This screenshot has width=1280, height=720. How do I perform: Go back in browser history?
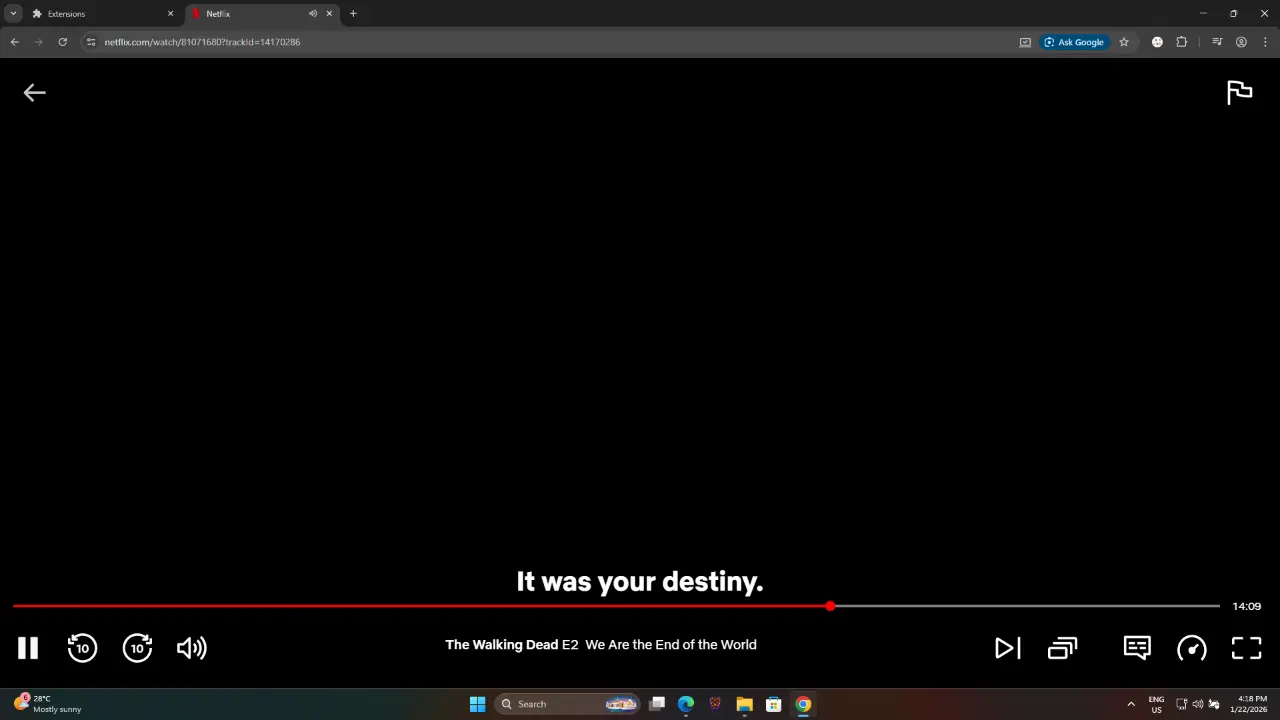[14, 42]
